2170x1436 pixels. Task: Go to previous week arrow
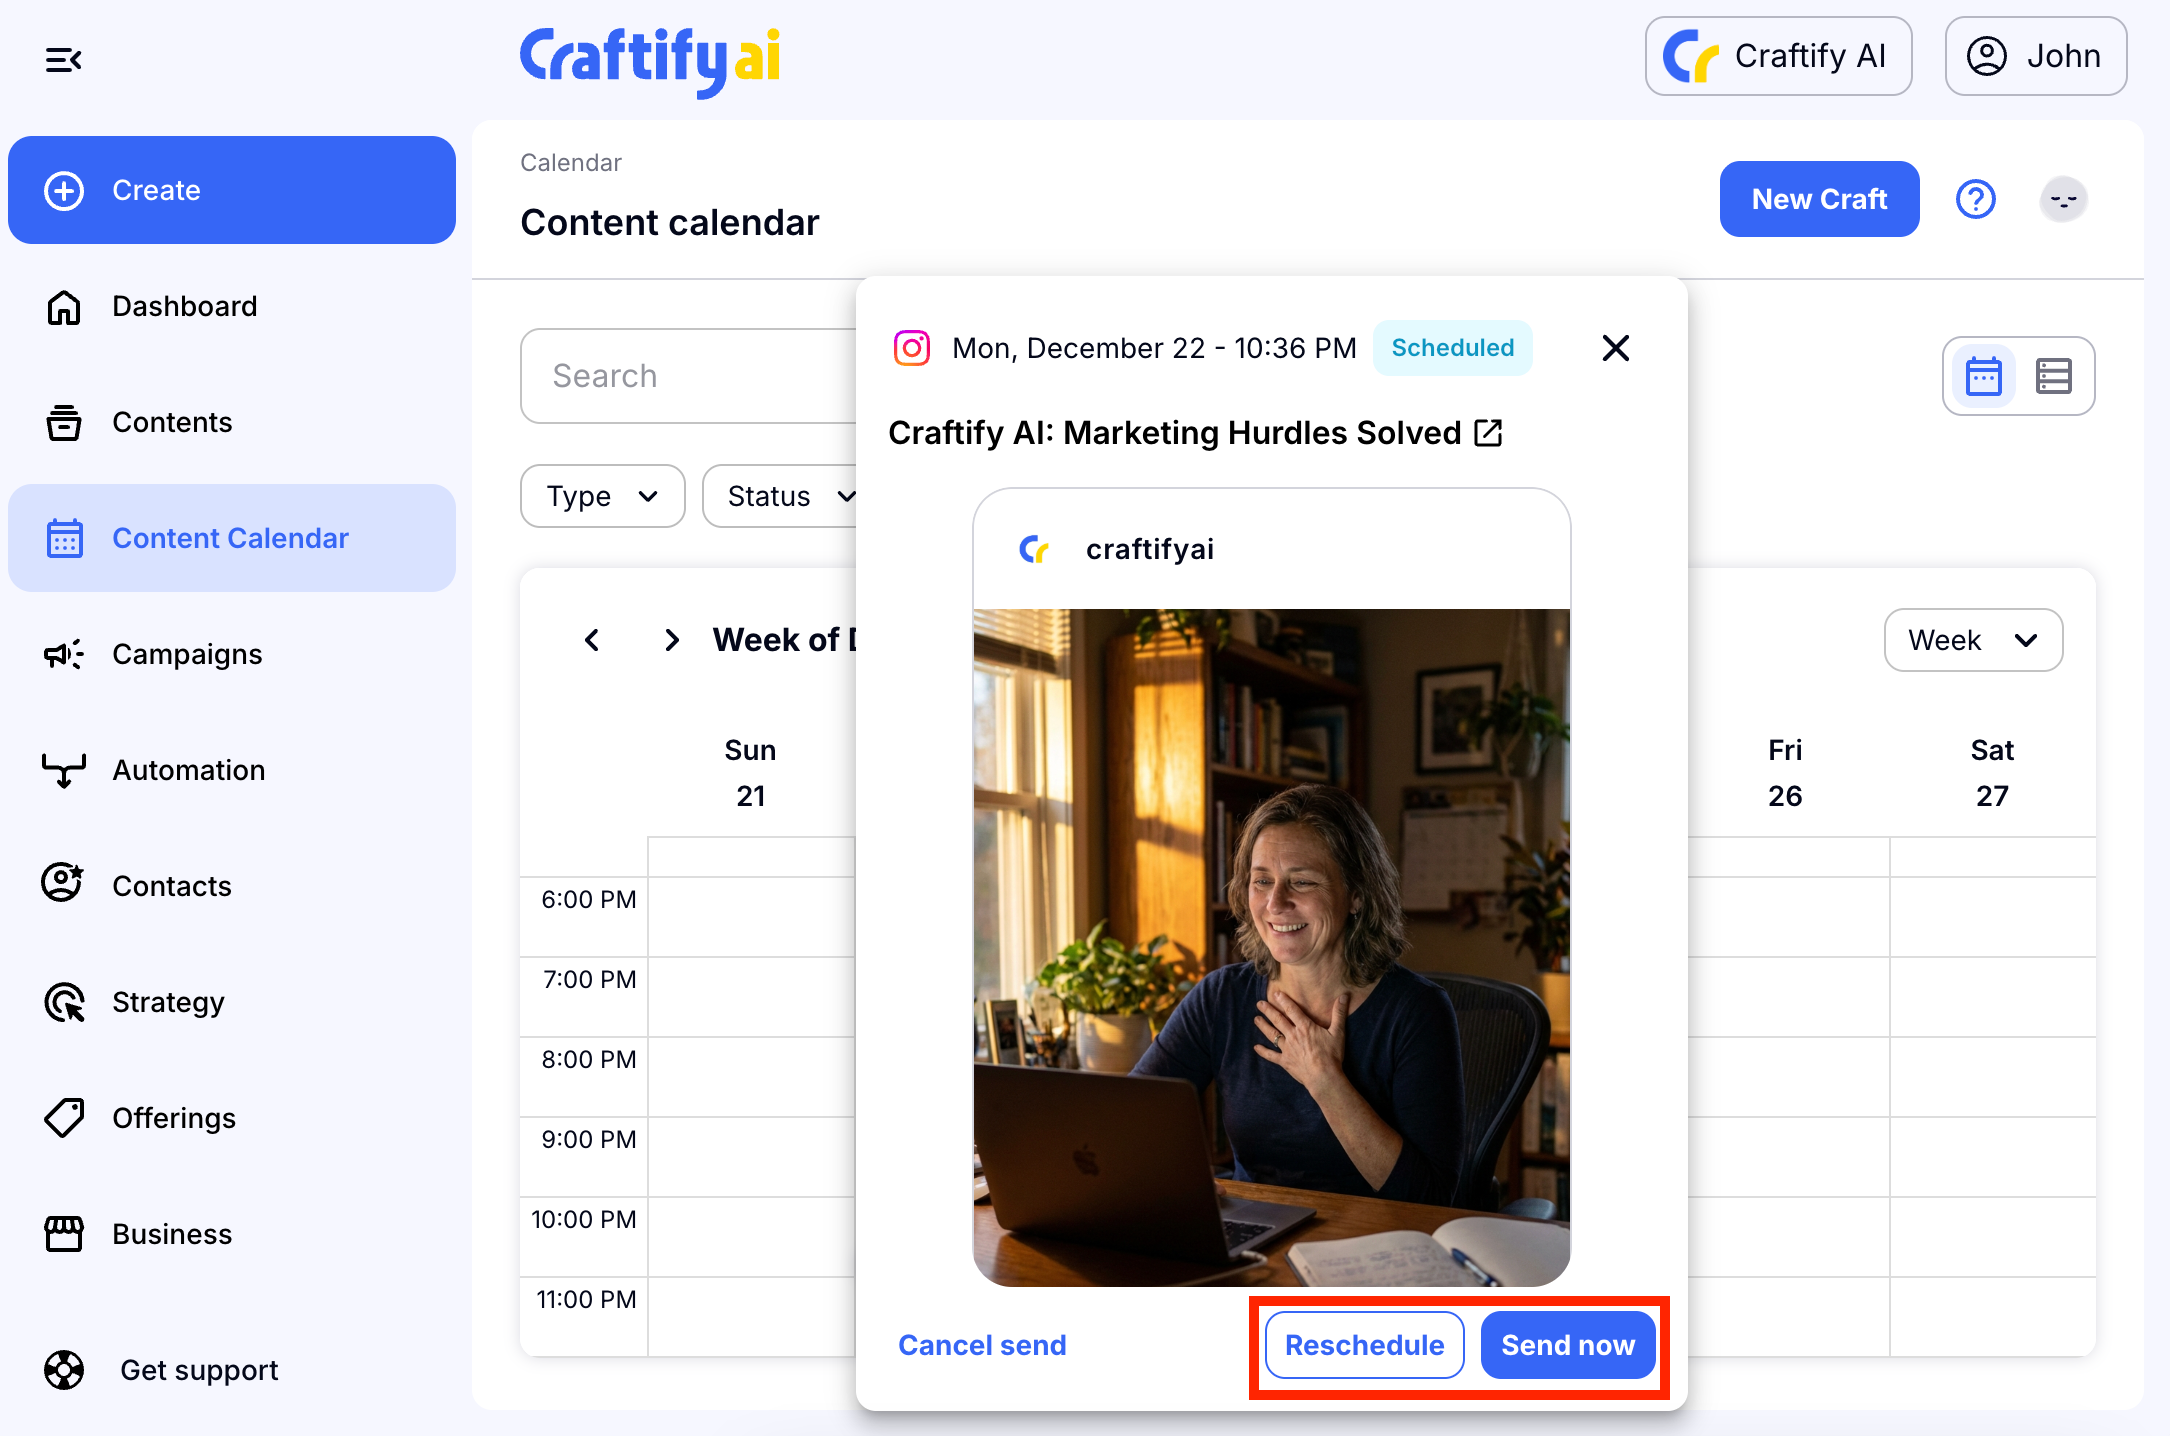click(x=592, y=640)
